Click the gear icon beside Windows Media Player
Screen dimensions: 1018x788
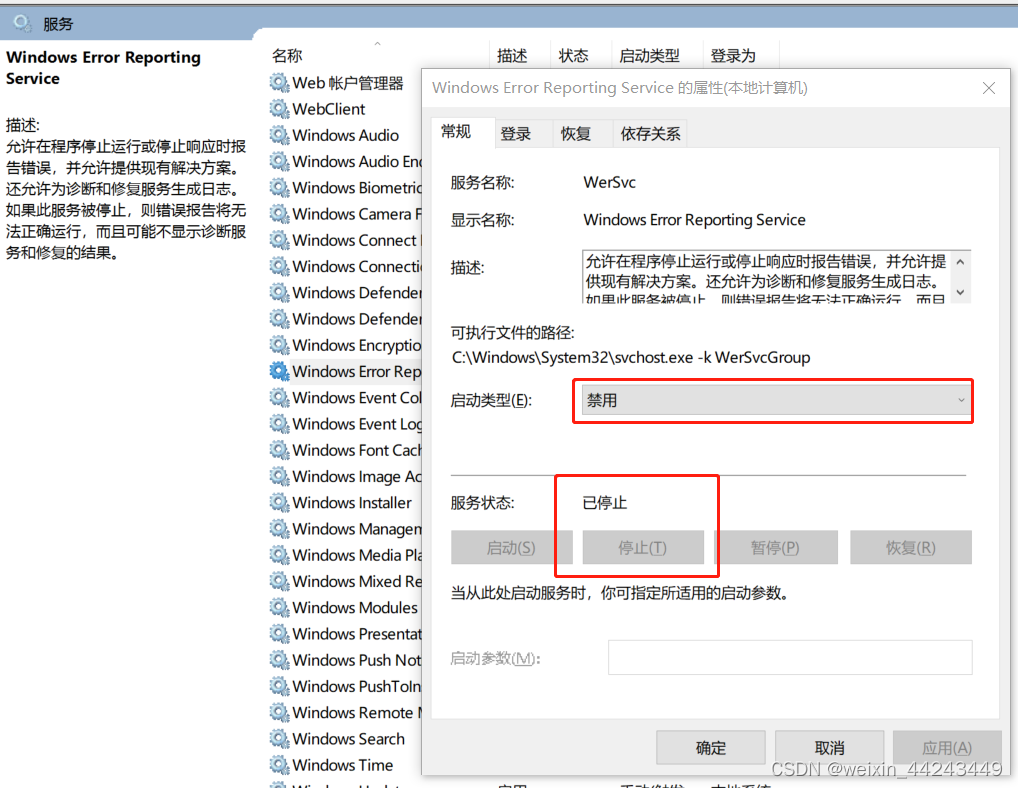tap(279, 555)
